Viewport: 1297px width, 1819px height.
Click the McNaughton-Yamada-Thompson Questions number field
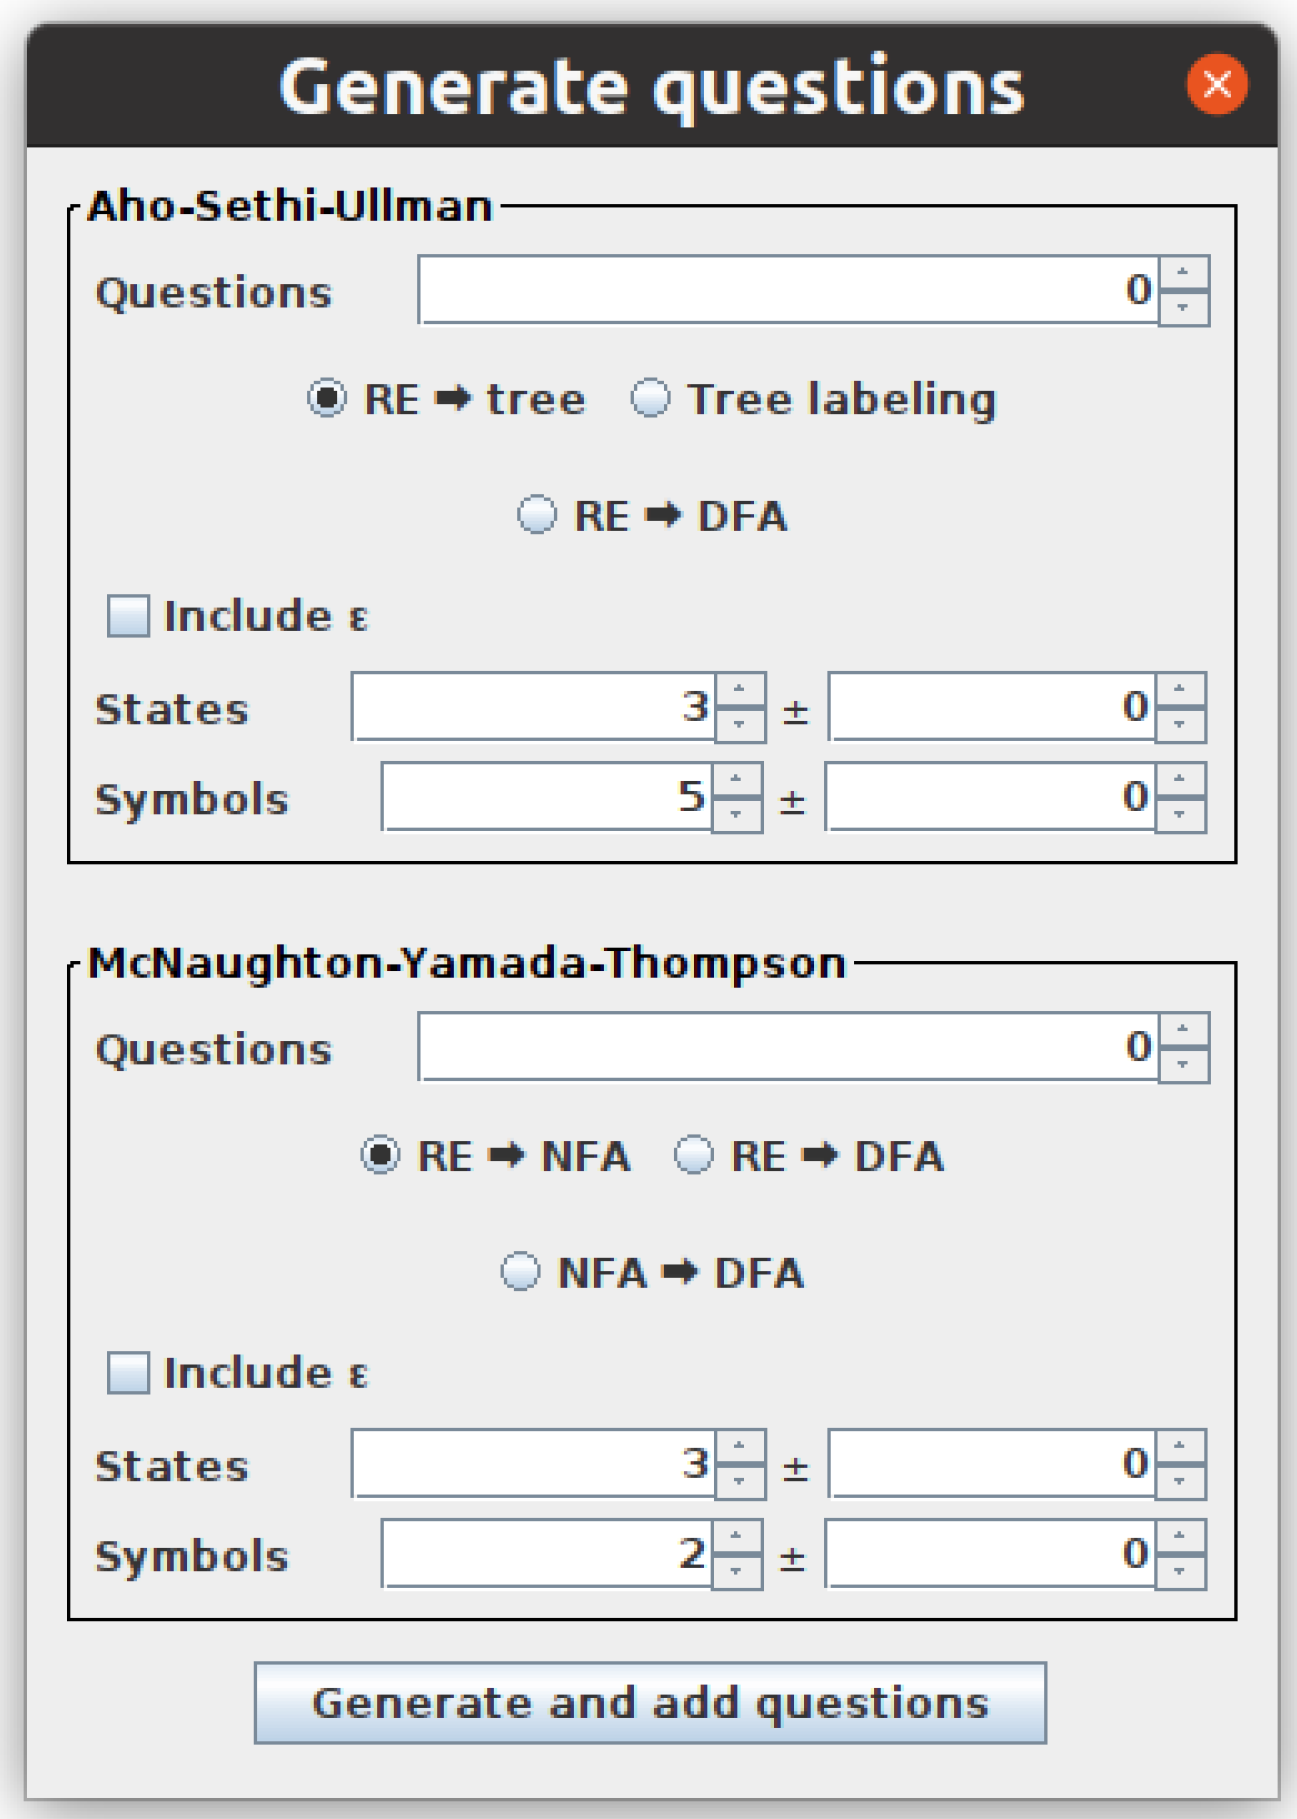pyautogui.click(x=788, y=1047)
